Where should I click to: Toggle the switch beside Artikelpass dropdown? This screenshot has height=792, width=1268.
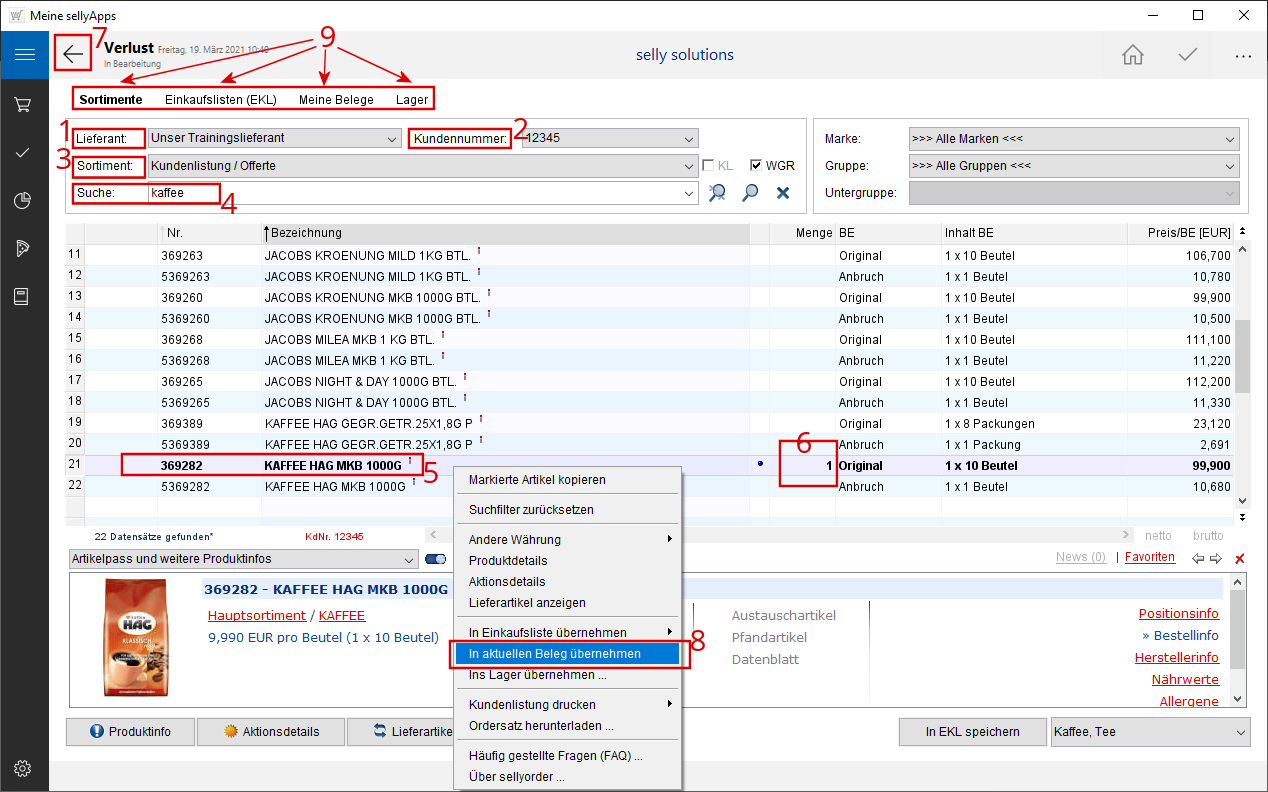[x=435, y=559]
